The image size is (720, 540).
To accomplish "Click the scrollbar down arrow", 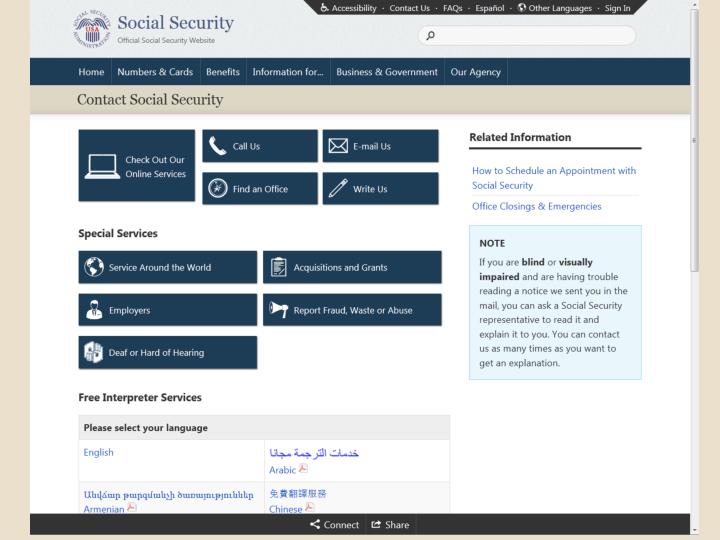I will pos(694,529).
